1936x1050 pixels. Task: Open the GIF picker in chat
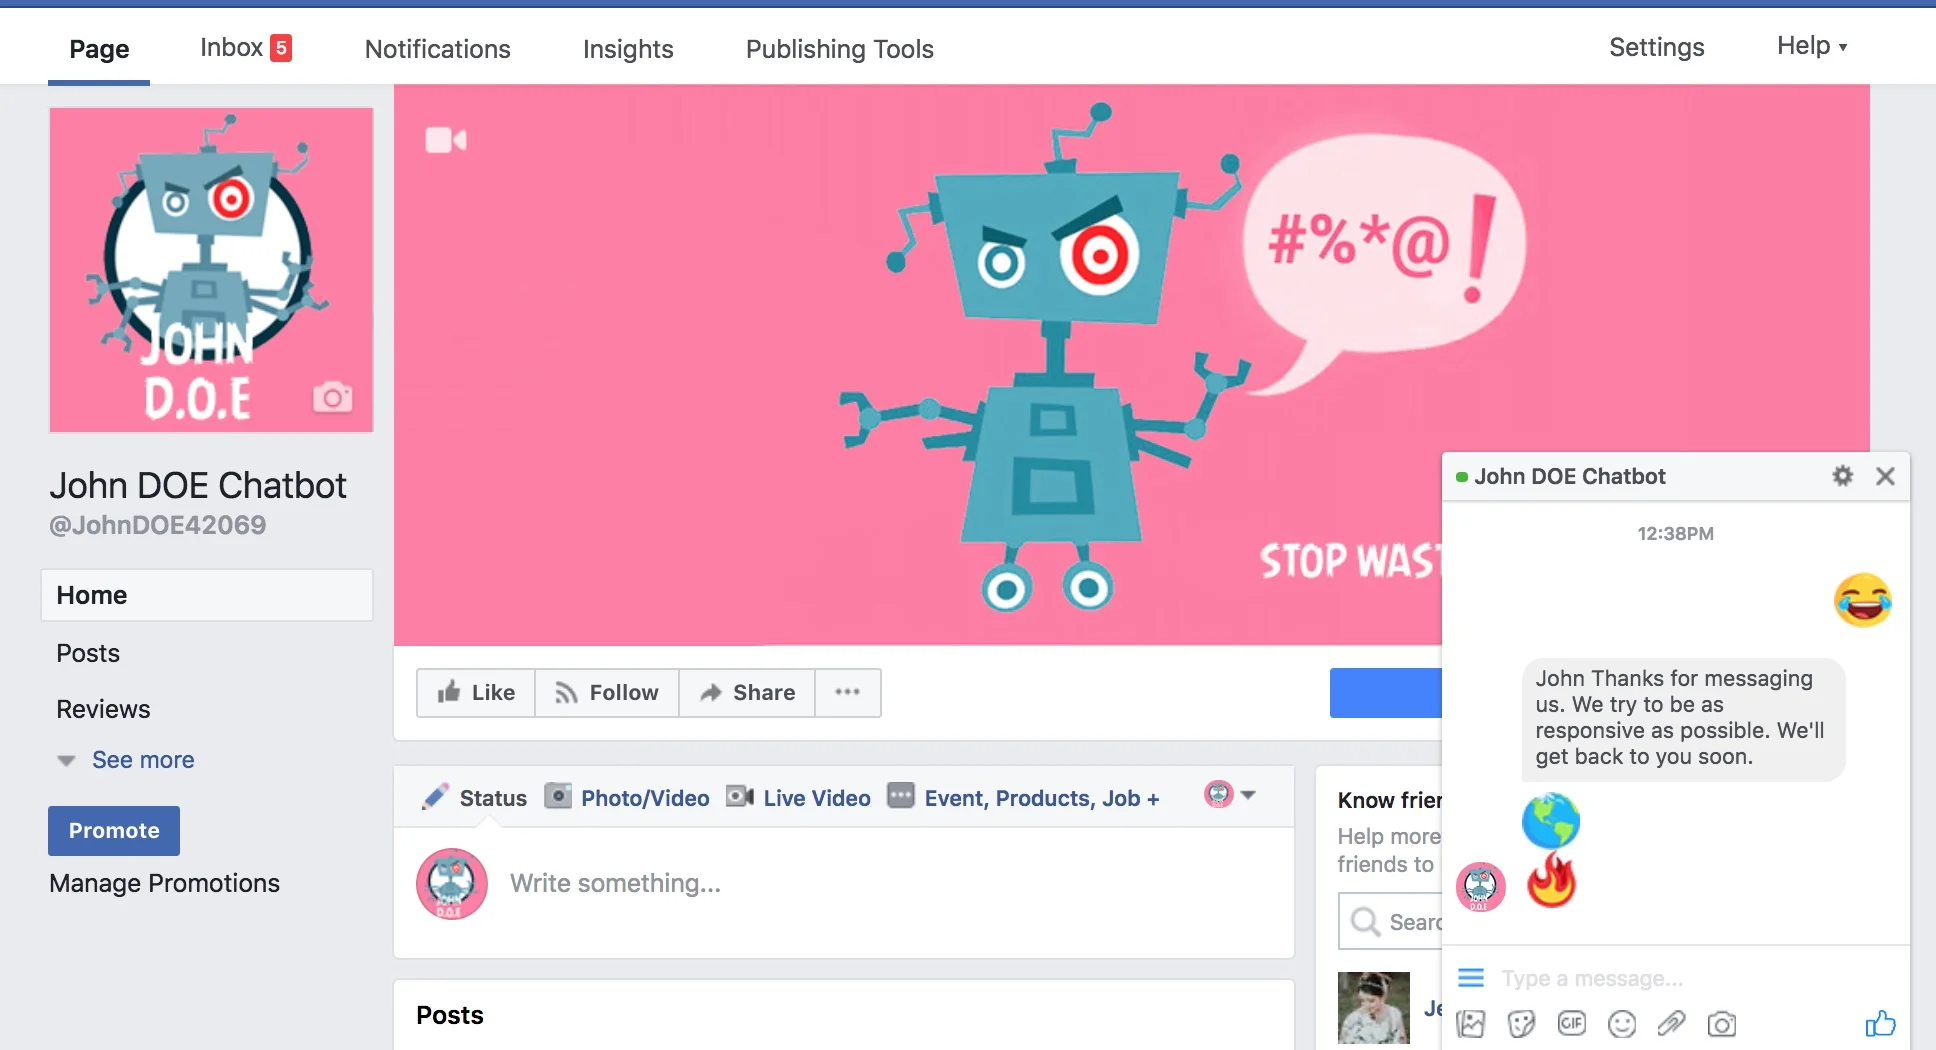tap(1572, 1023)
